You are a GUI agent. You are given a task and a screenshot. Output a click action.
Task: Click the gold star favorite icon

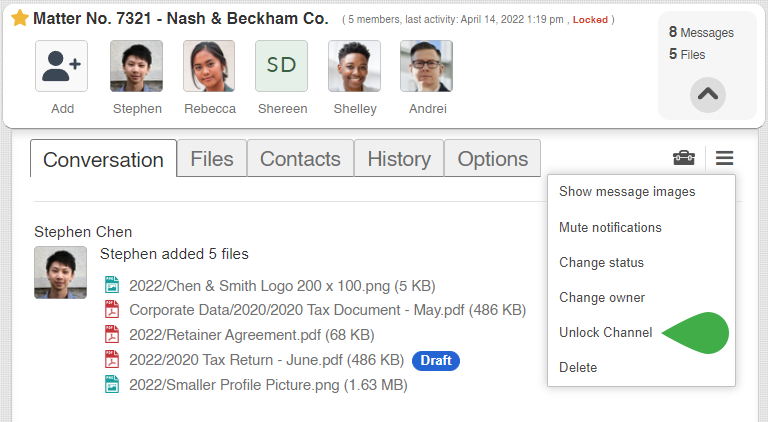(x=19, y=19)
